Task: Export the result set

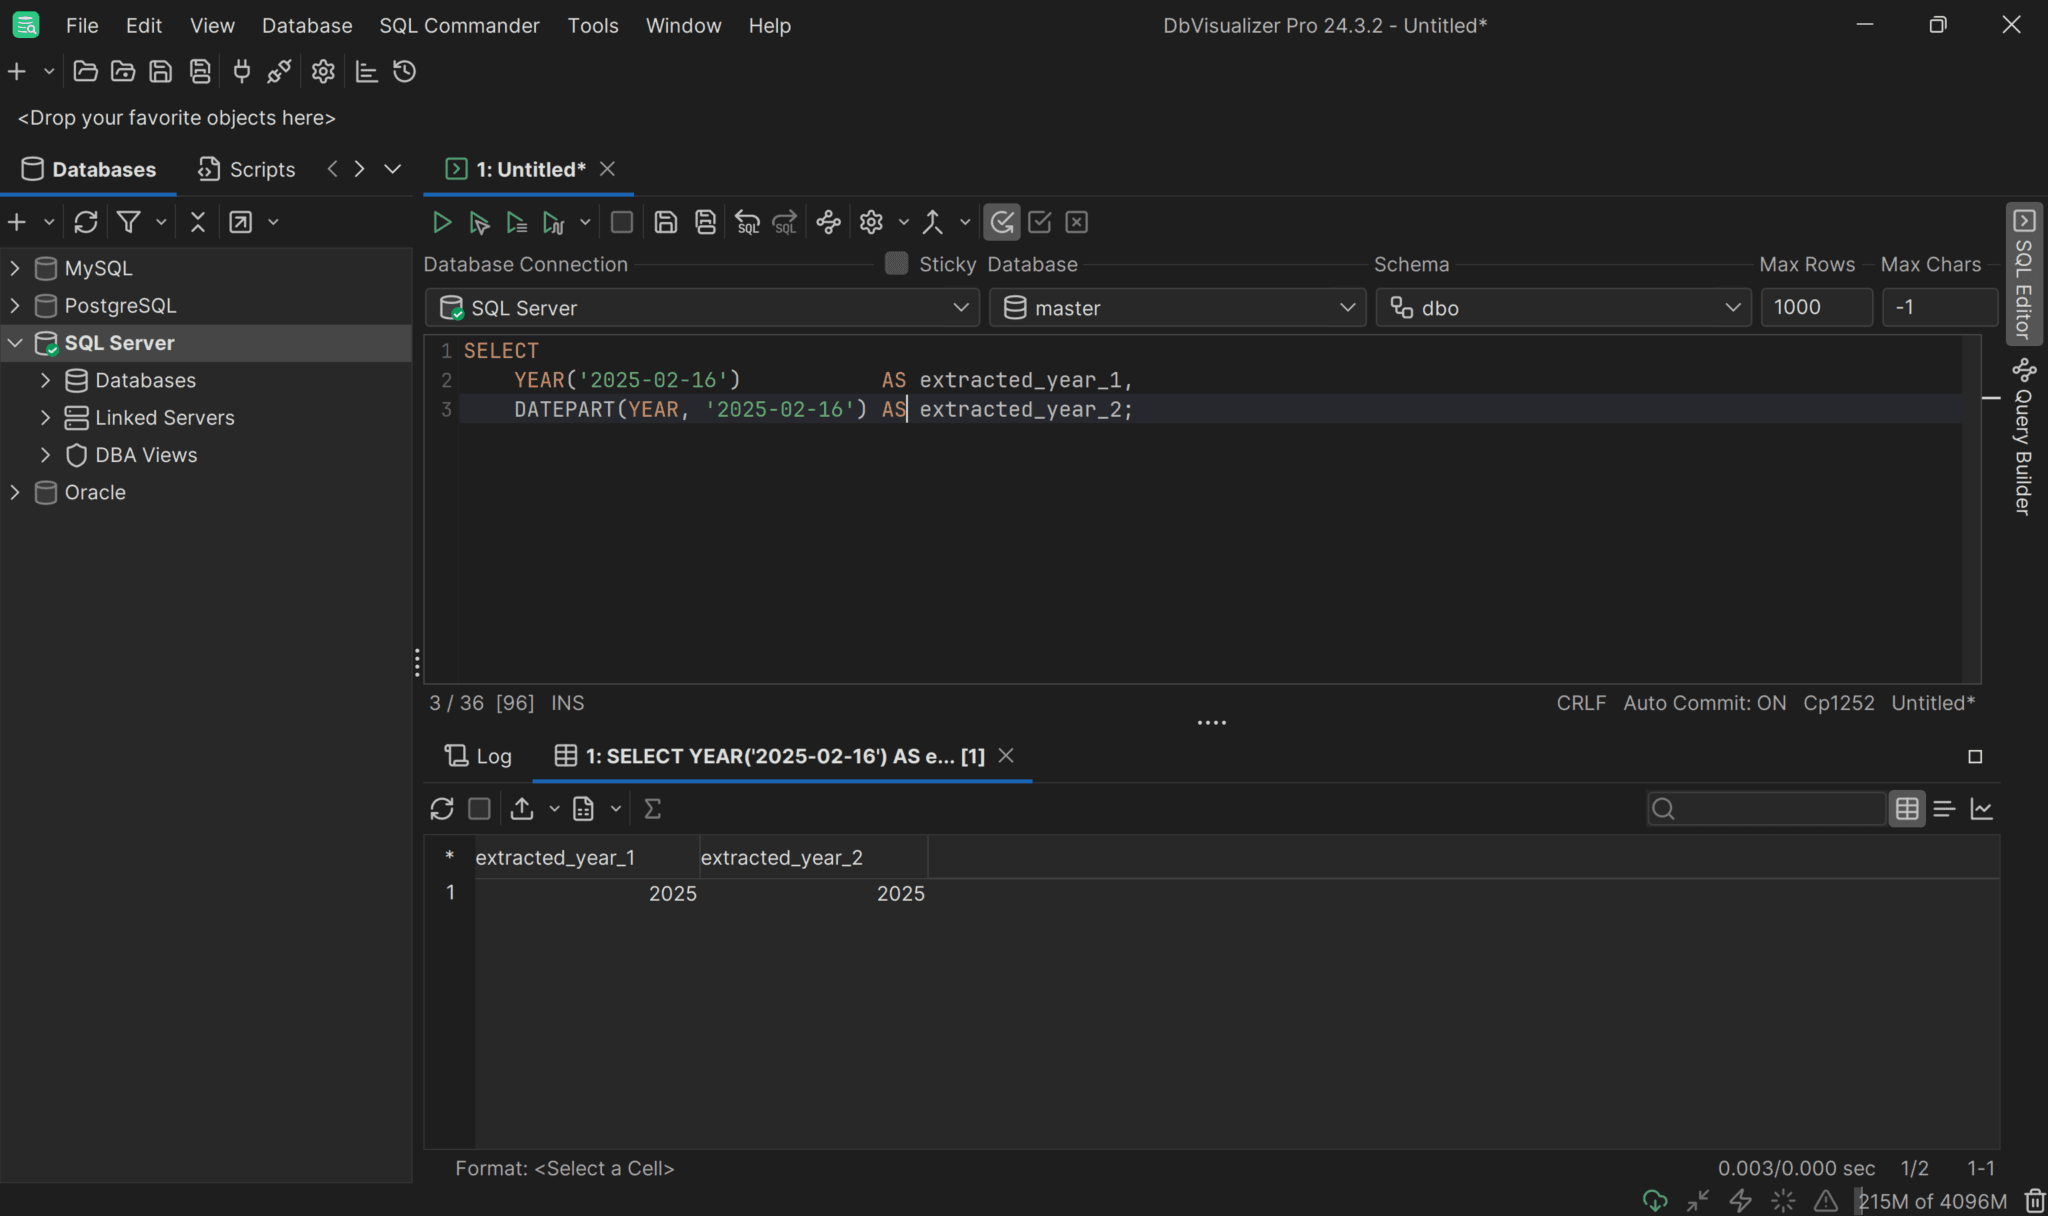Action: pos(522,808)
